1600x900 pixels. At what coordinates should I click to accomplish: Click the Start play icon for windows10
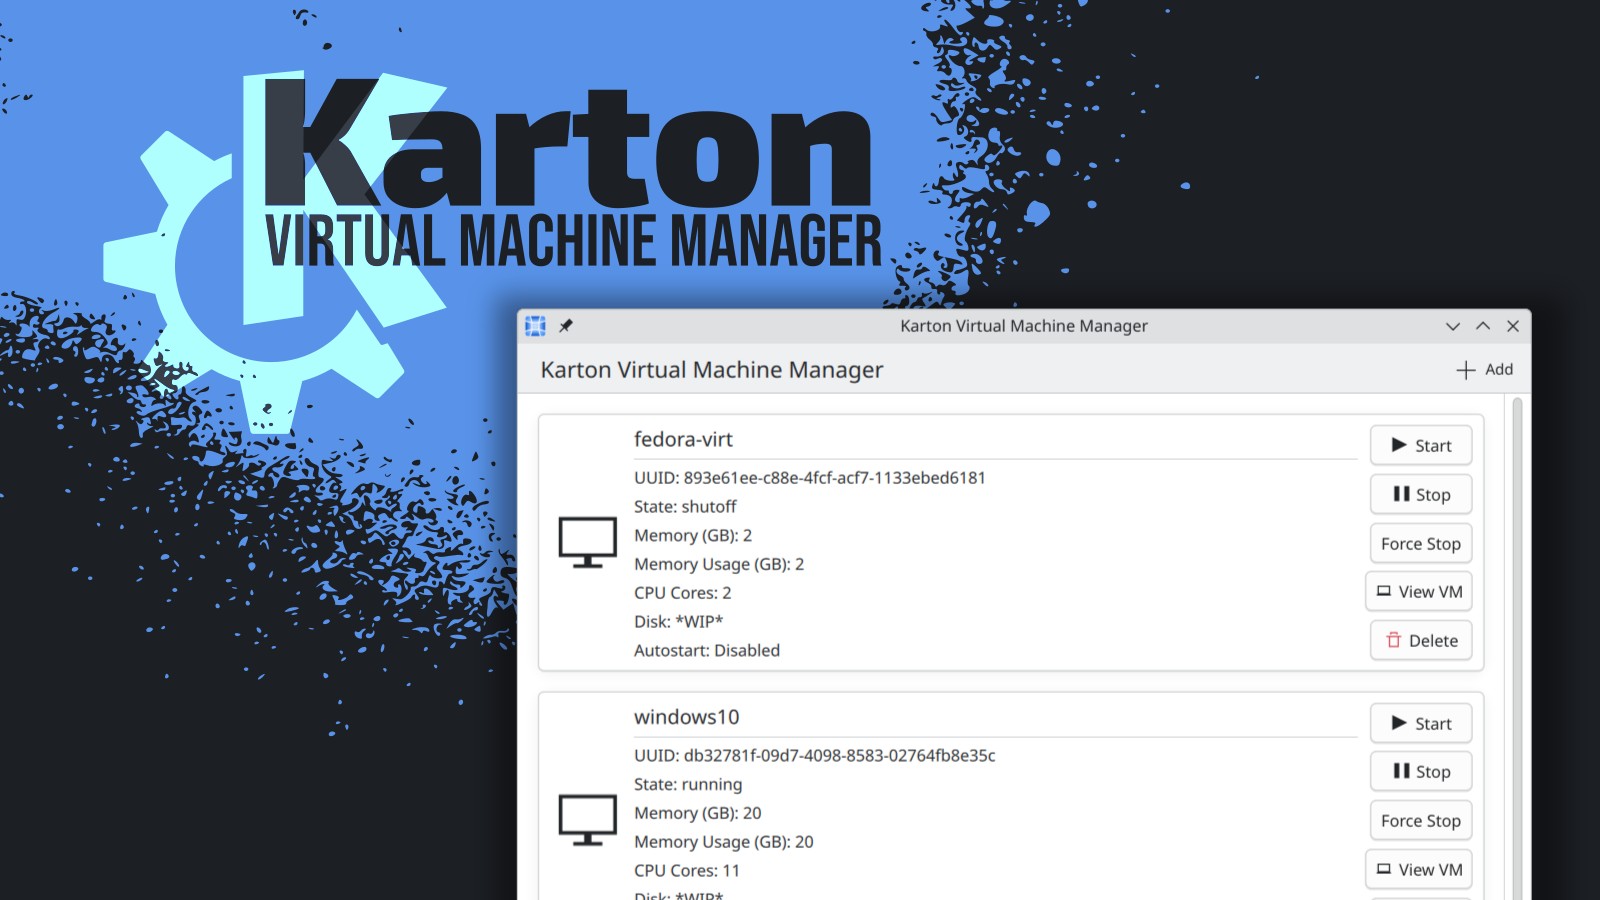point(1398,723)
